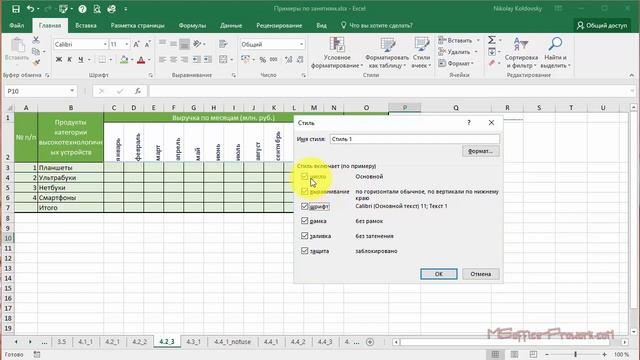
Task: Click the format painter brush icon
Action: pyautogui.click(x=36, y=63)
